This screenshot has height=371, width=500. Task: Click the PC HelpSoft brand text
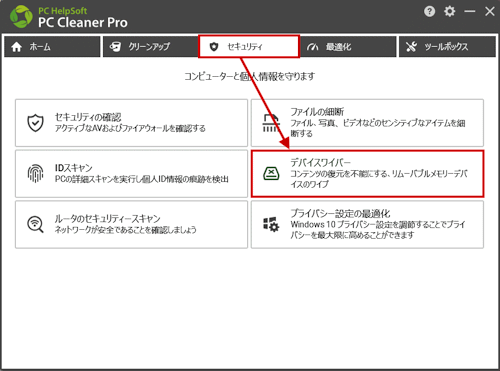63,11
